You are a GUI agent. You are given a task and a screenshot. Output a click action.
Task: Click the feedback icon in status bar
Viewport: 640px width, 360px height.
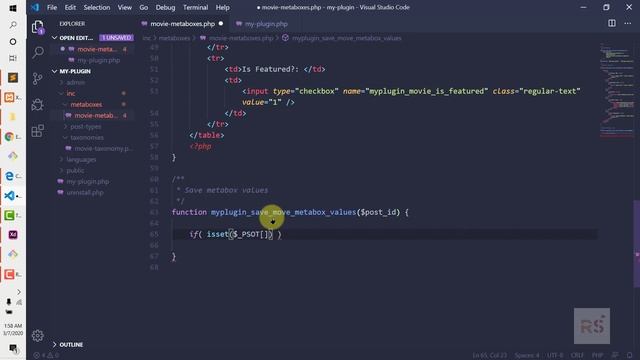coord(615,356)
